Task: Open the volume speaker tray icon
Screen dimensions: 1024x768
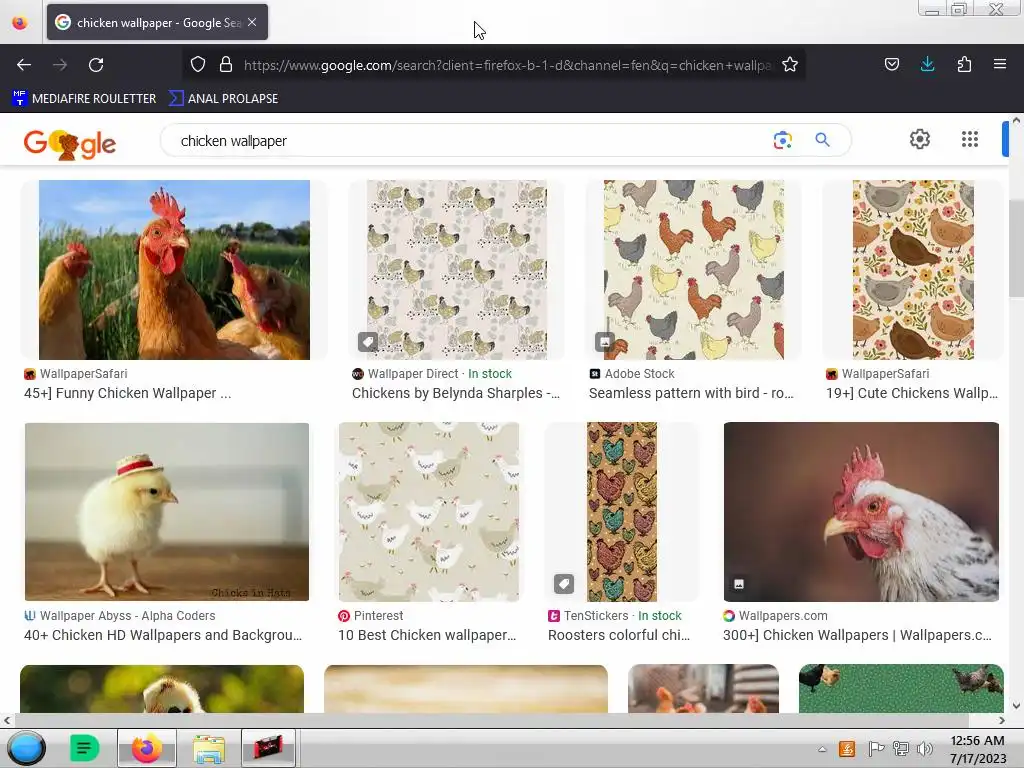Action: (x=924, y=749)
